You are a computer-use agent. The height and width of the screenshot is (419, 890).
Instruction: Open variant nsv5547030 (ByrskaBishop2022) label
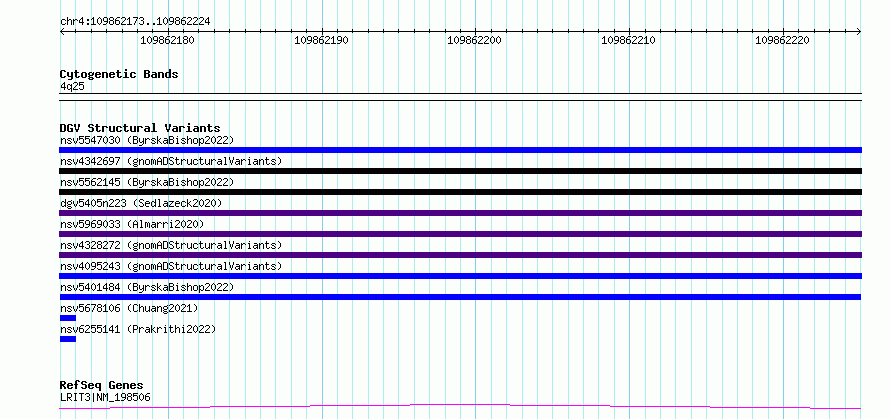point(146,140)
